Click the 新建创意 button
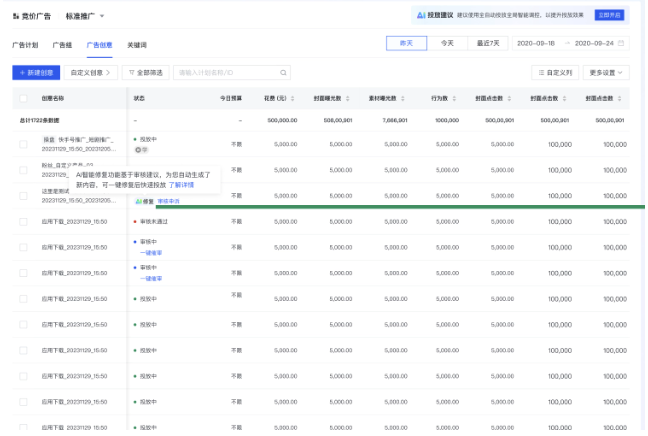Image resolution: width=648 pixels, height=436 pixels. click(36, 73)
